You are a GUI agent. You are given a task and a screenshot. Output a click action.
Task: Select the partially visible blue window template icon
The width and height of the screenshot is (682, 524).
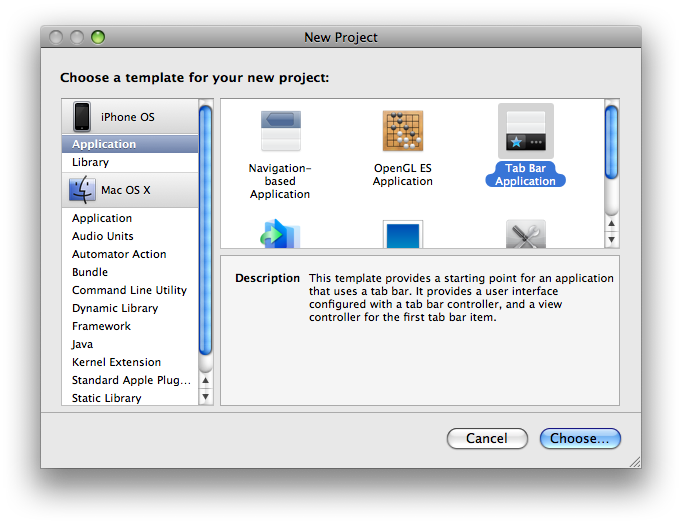[403, 235]
